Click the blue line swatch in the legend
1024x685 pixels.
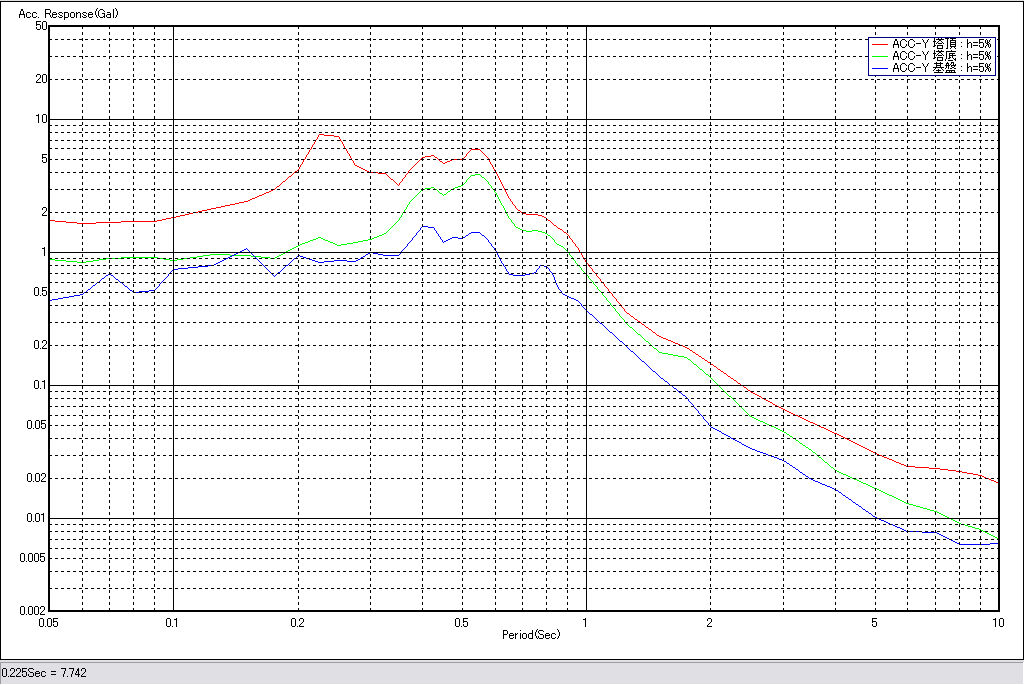(x=879, y=68)
